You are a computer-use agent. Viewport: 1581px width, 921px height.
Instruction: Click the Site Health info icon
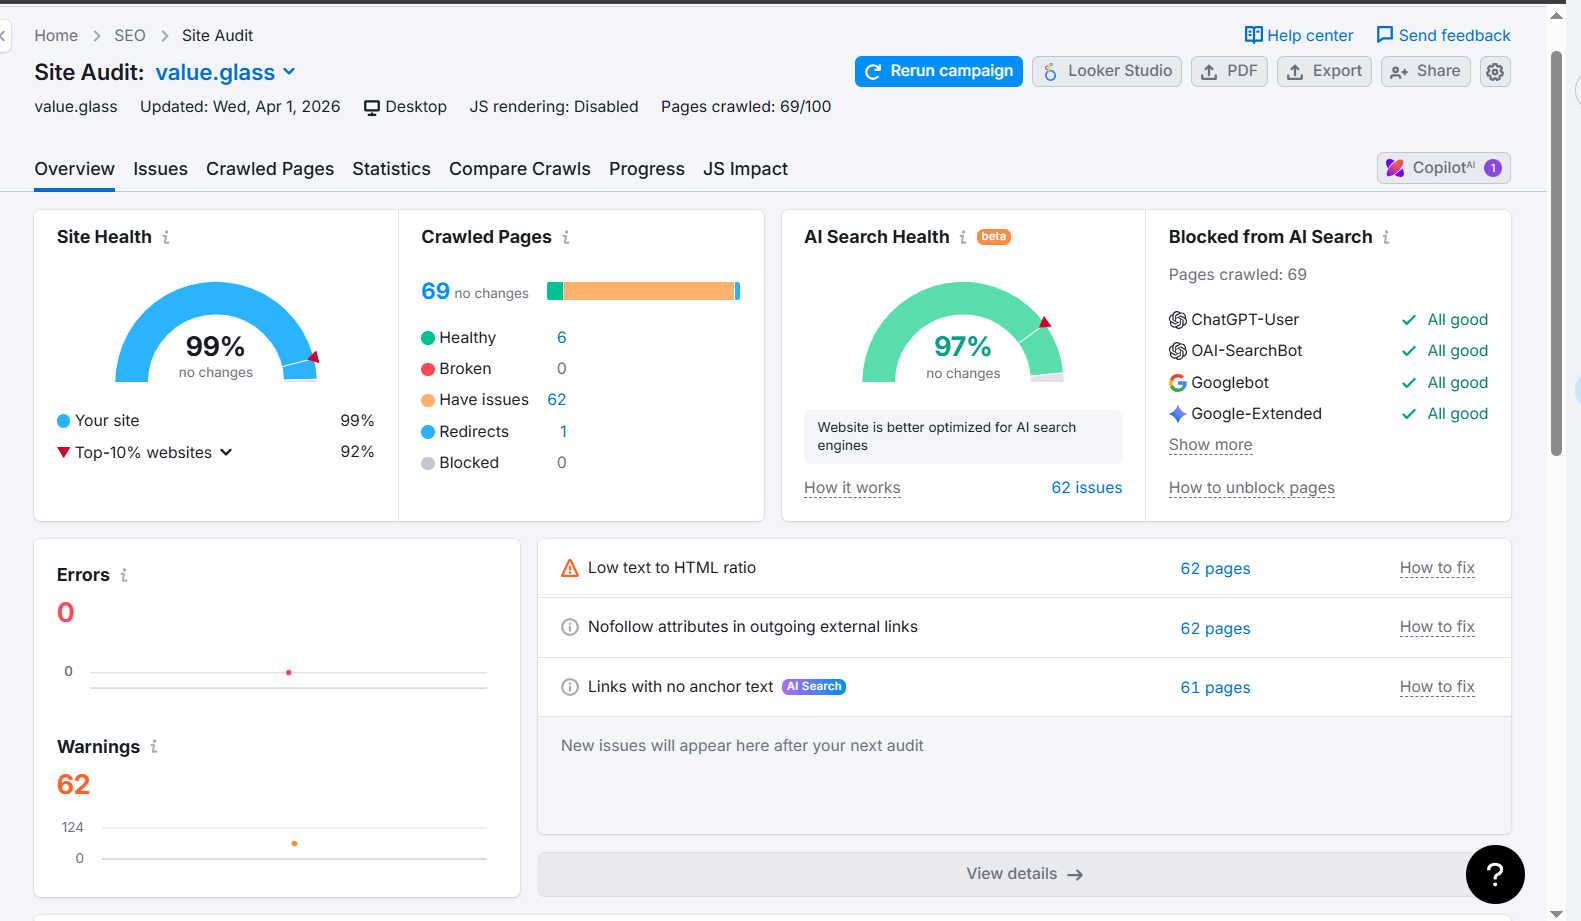point(166,237)
